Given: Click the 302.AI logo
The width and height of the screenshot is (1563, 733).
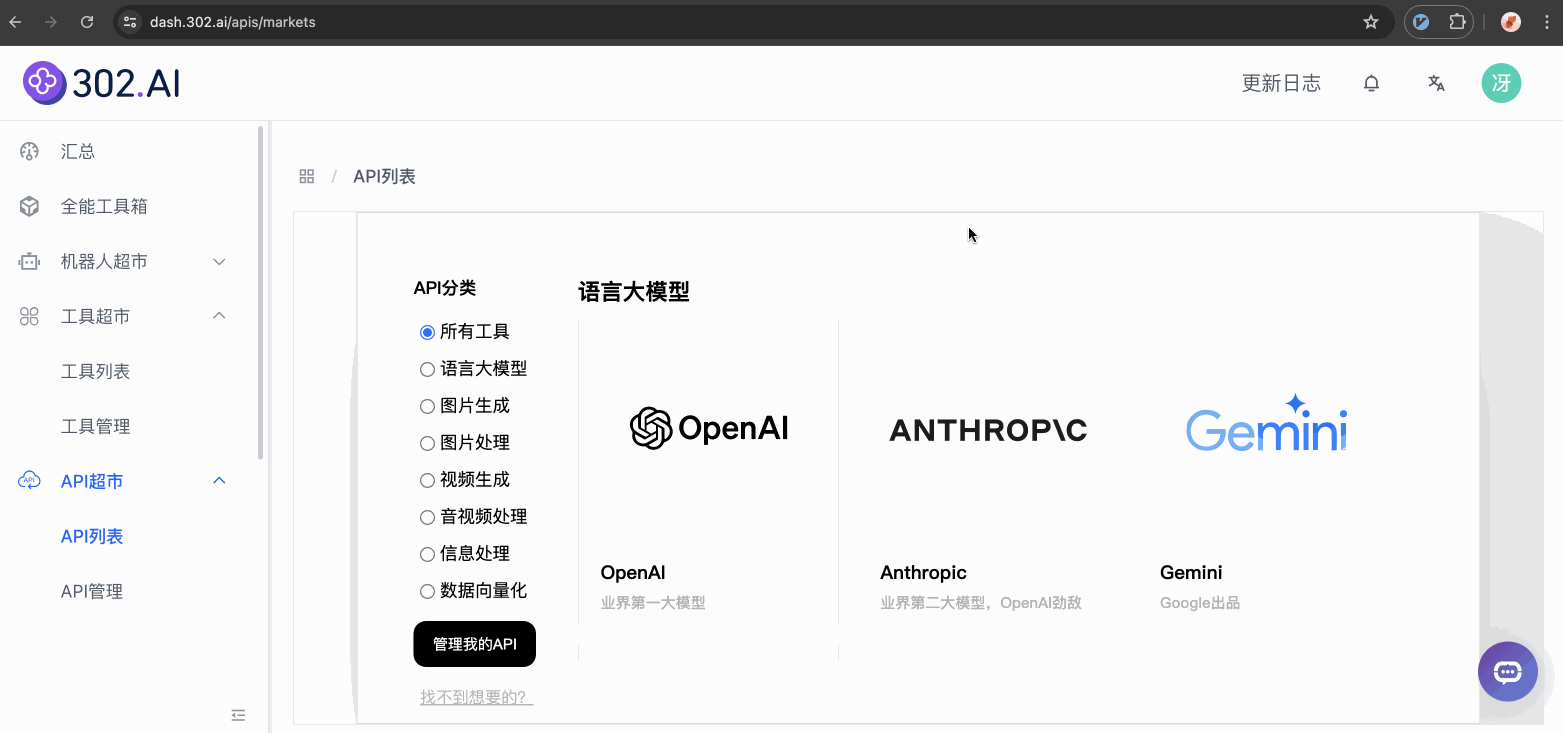Looking at the screenshot, I should [x=102, y=83].
